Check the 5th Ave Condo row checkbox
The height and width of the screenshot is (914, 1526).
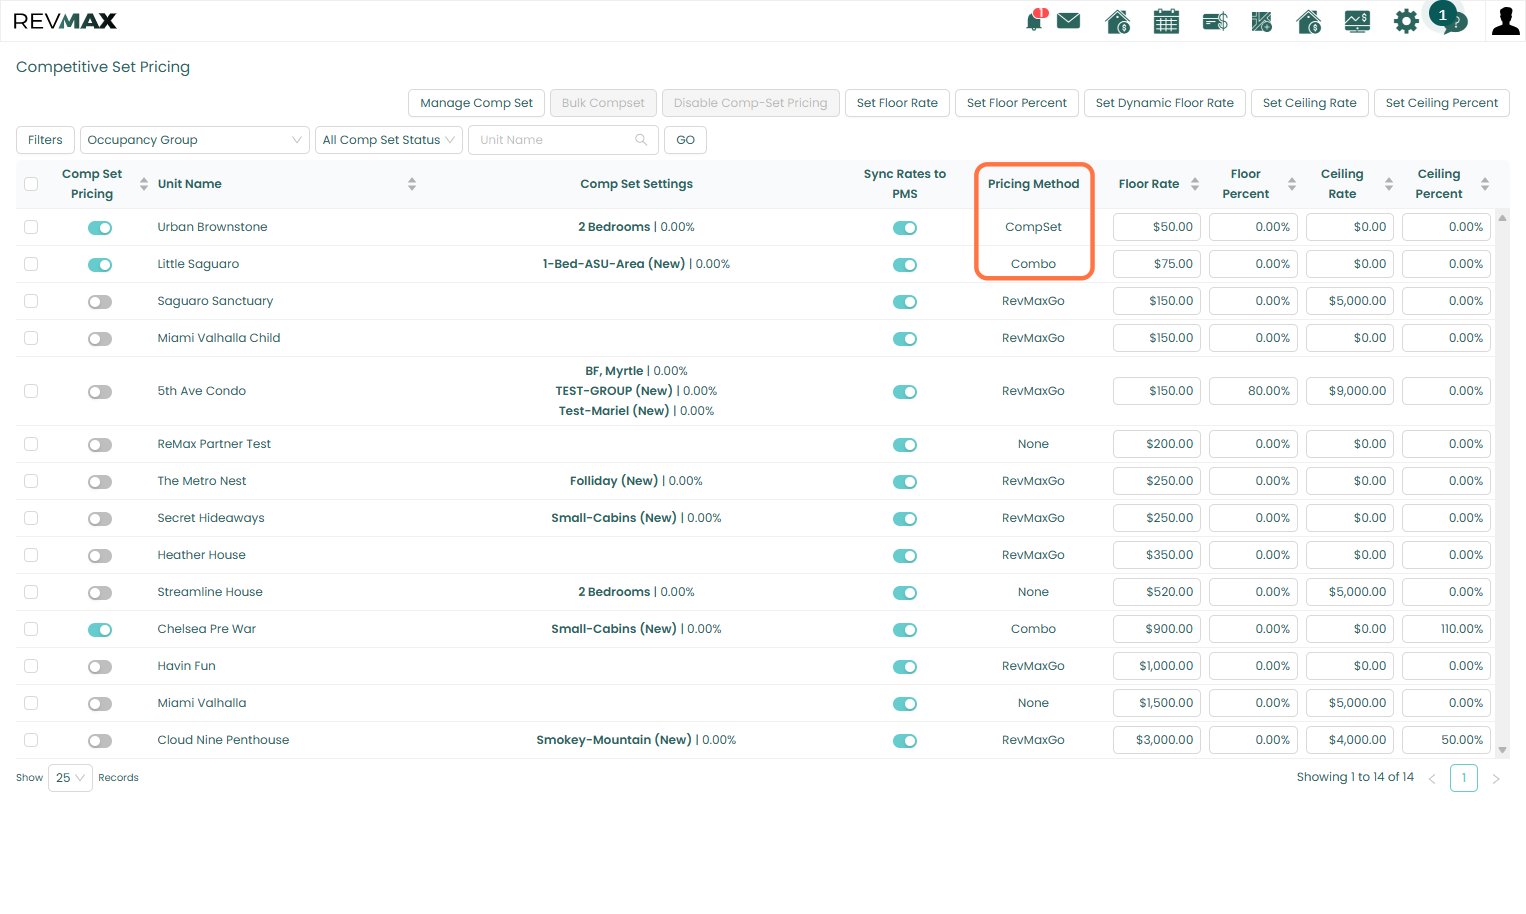pos(31,391)
